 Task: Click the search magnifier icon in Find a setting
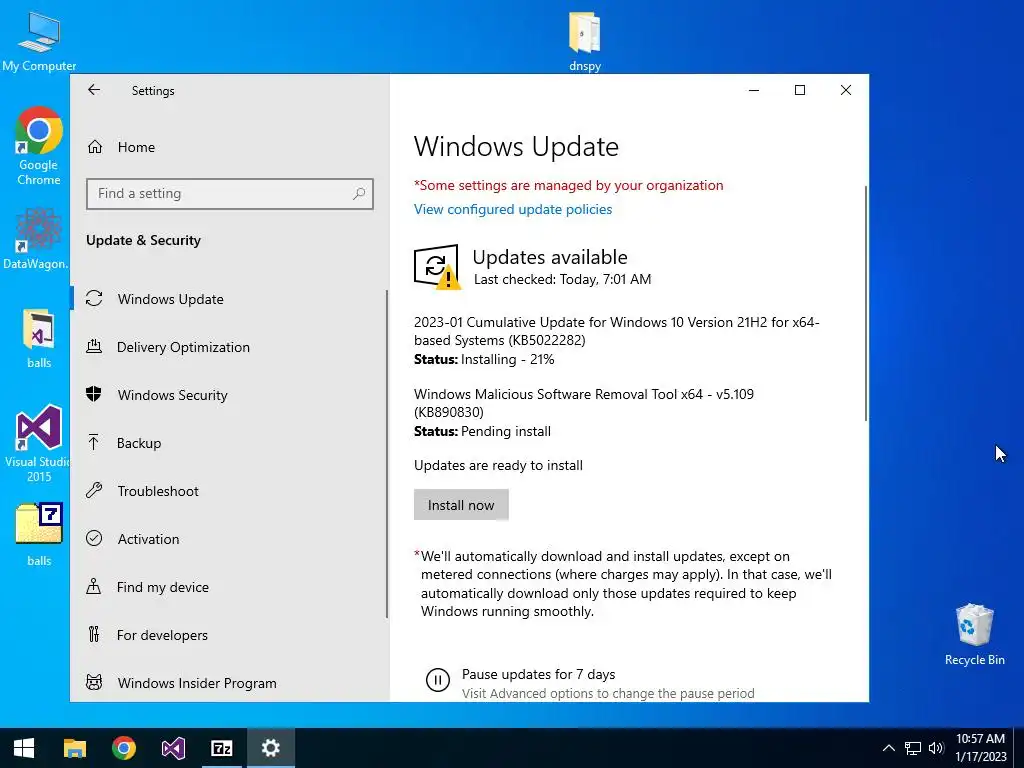(x=359, y=193)
